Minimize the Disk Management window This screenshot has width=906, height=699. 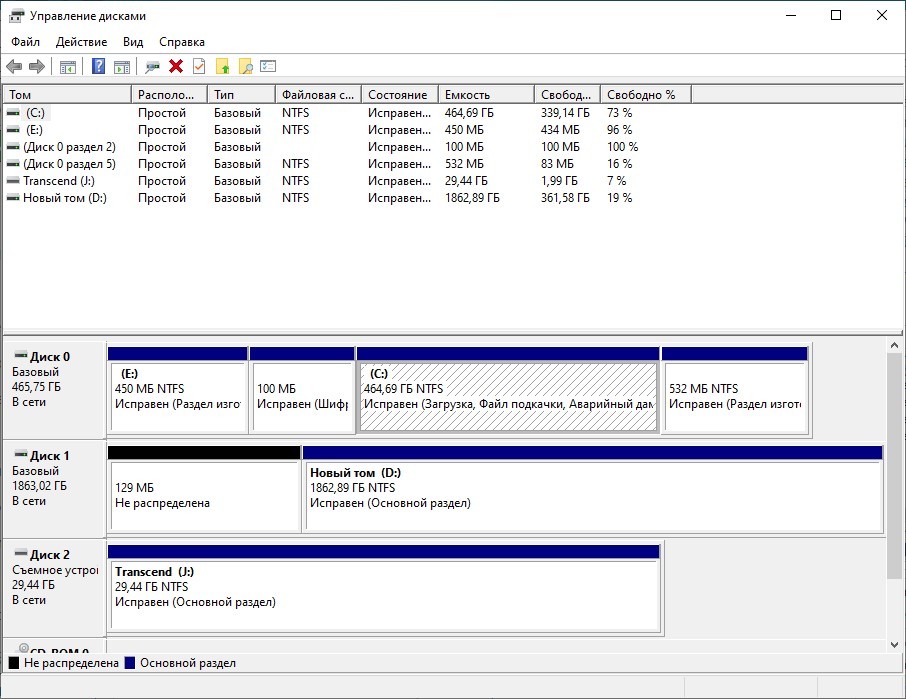click(791, 16)
